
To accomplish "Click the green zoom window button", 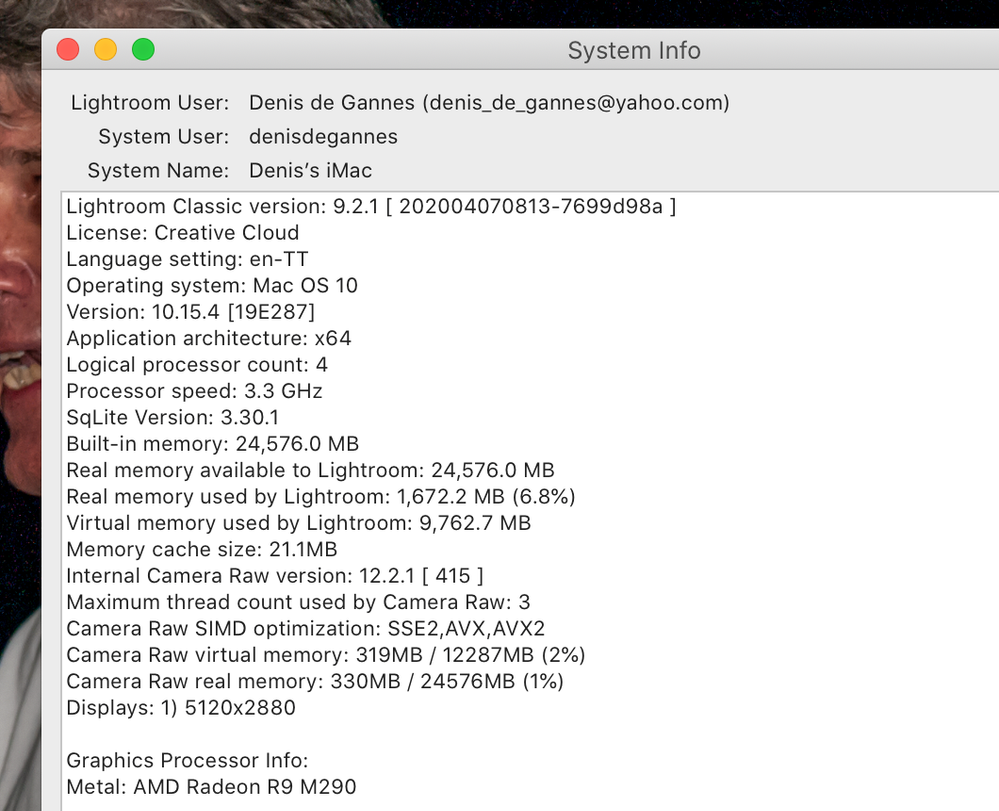I will (143, 50).
